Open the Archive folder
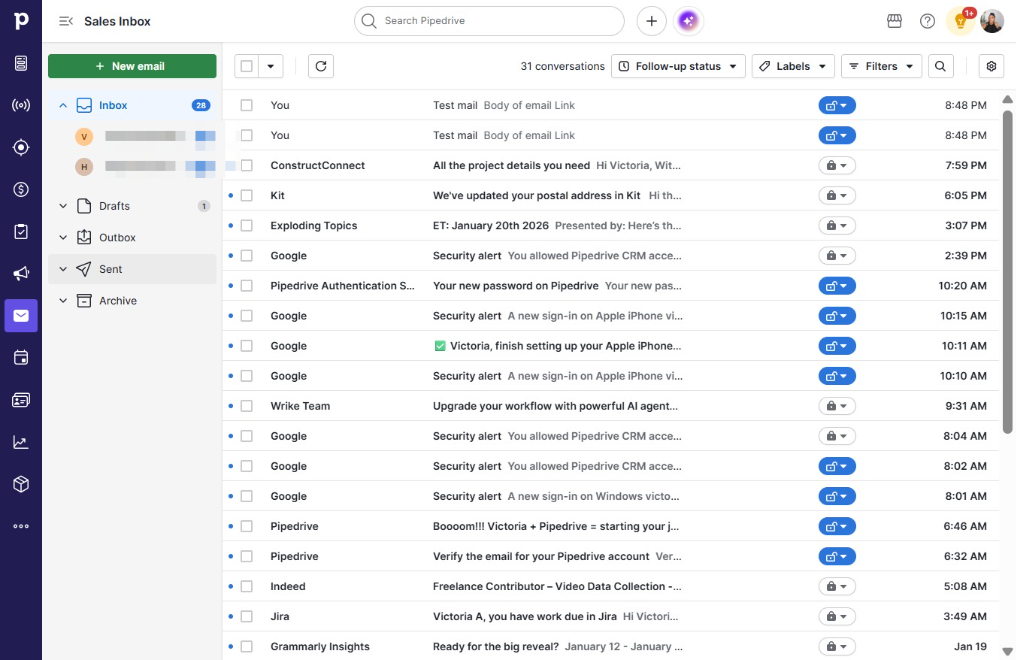 coord(132,301)
